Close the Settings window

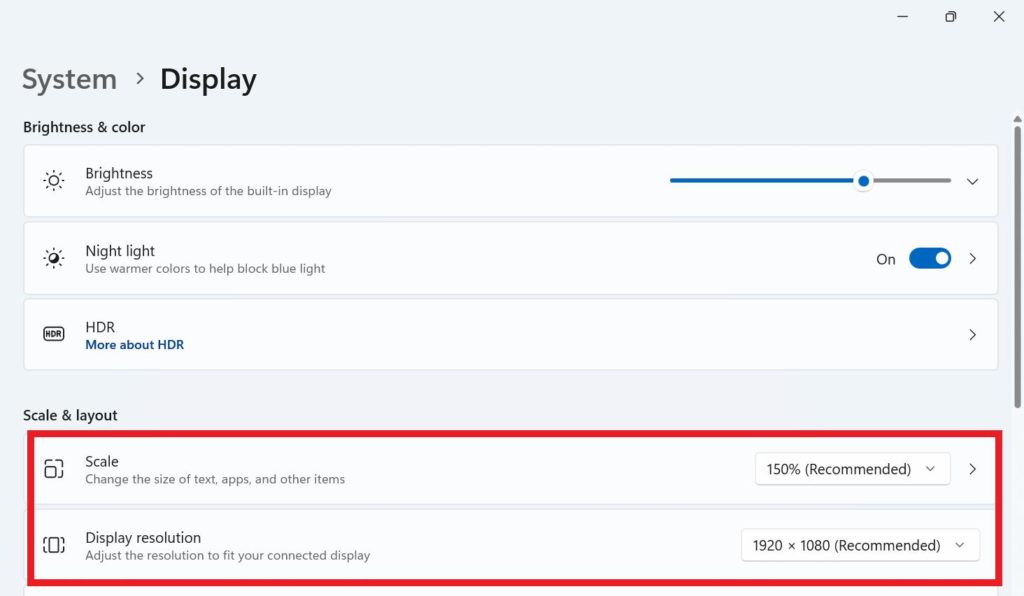tap(999, 16)
